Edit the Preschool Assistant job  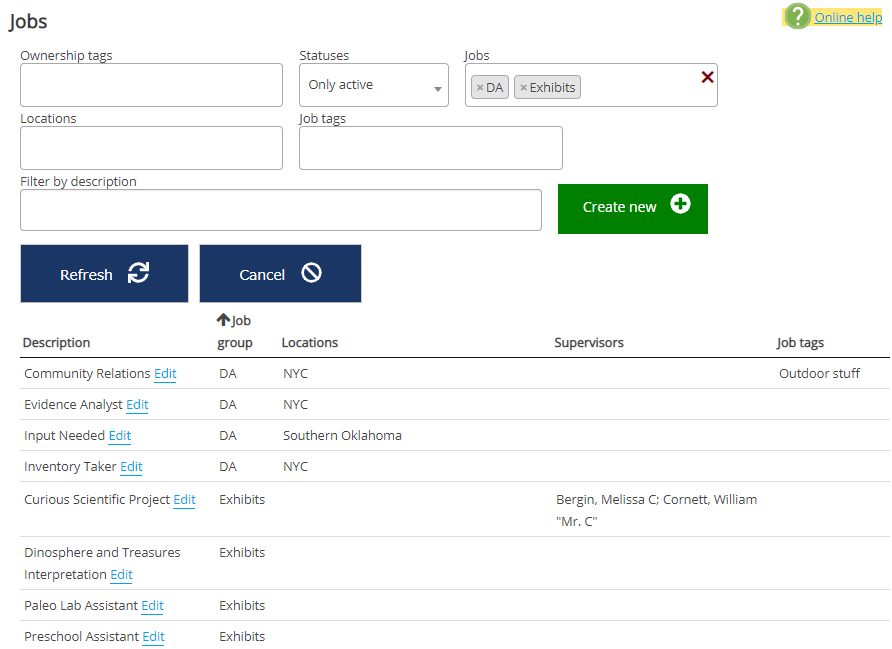(x=153, y=637)
